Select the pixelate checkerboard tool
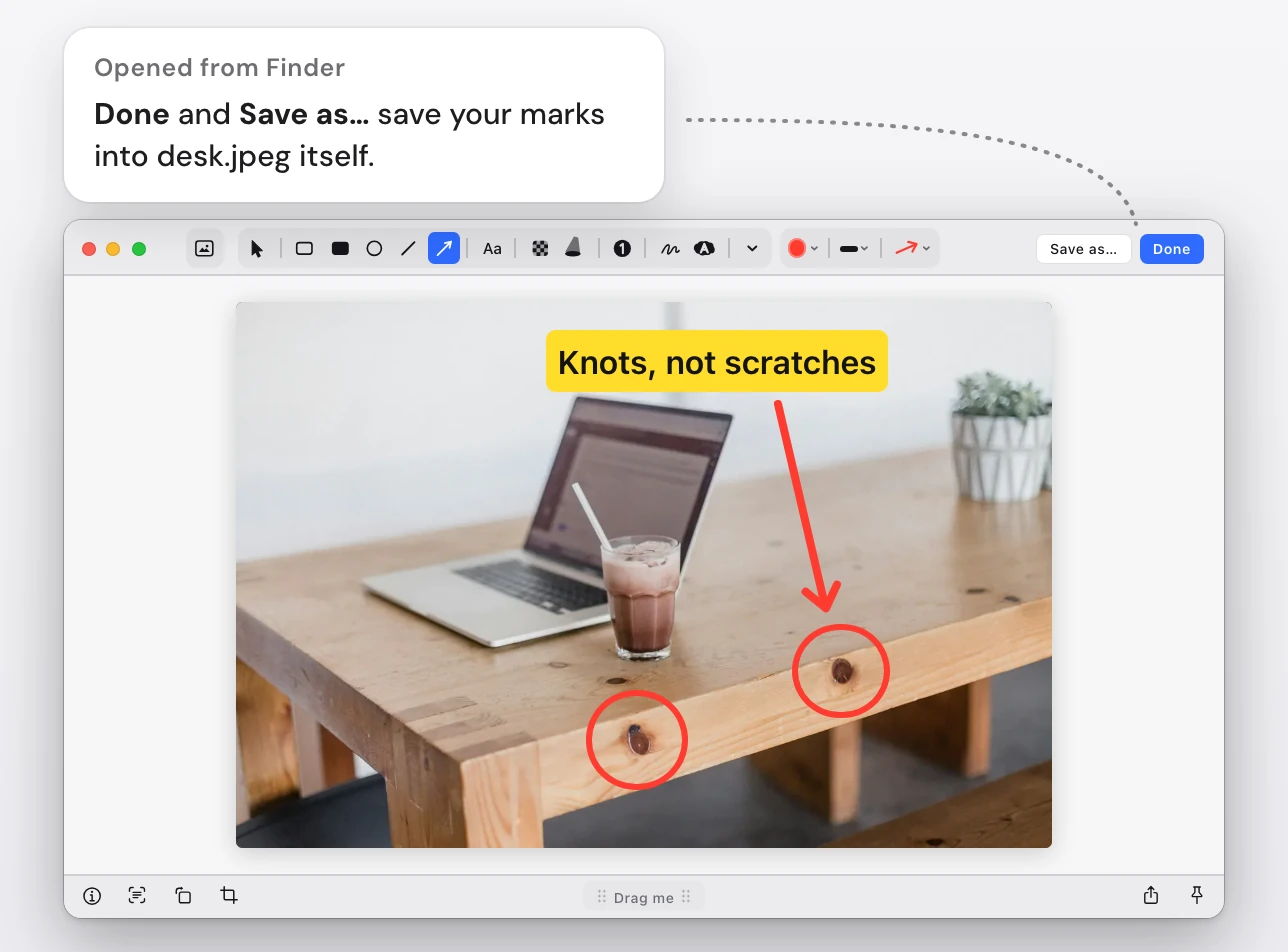 (x=540, y=248)
